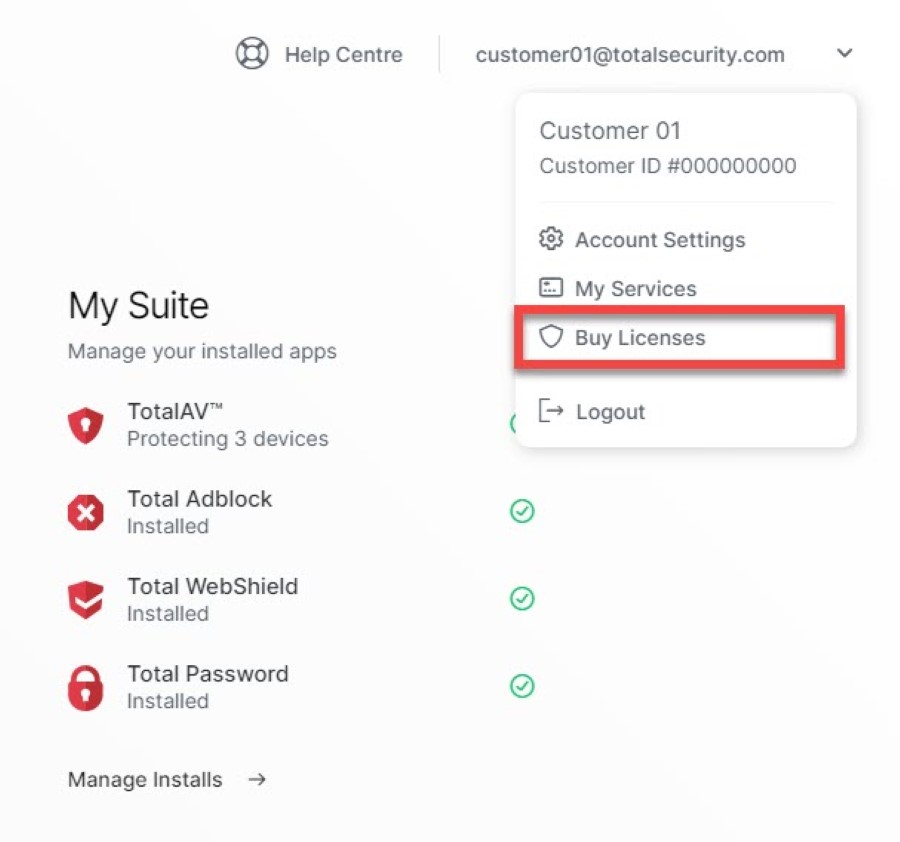The image size is (900, 842).
Task: Click the Total WebShield green checkmark
Action: [522, 599]
